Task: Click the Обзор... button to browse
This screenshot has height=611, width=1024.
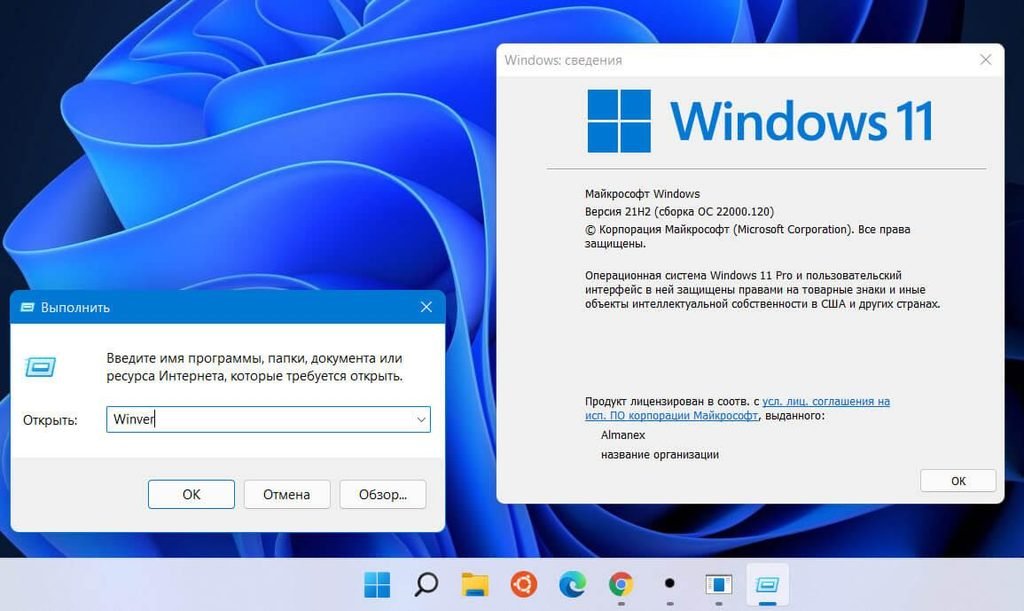Action: [383, 494]
